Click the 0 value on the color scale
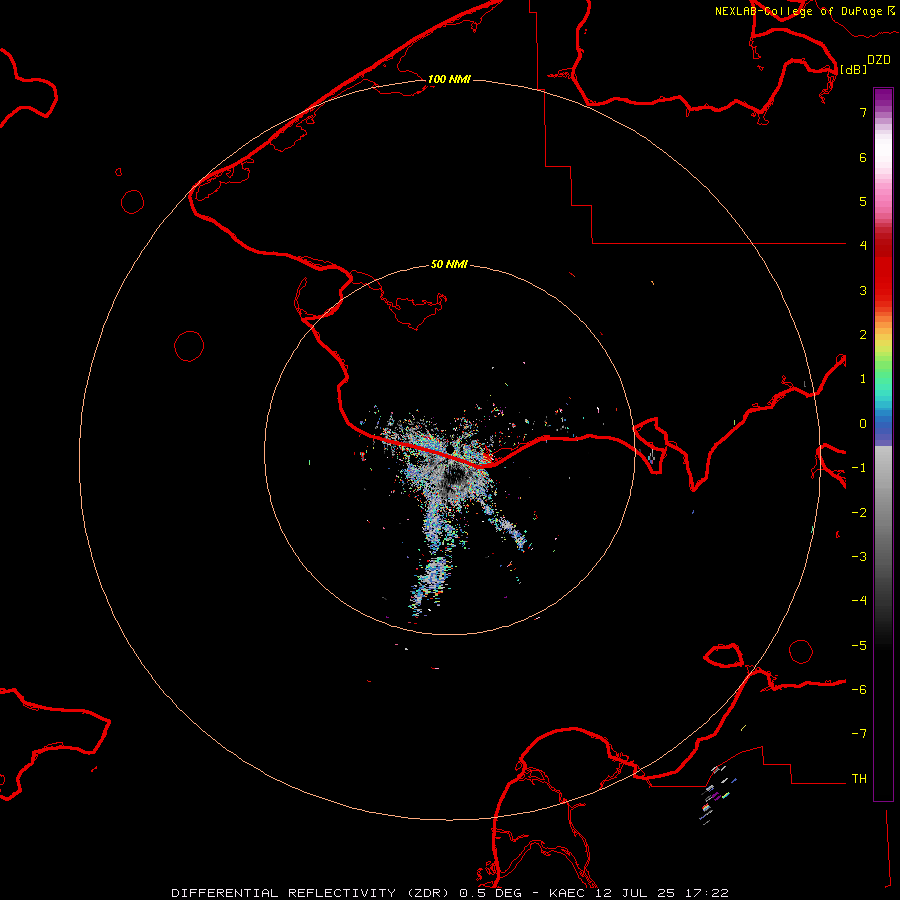Viewport: 900px width, 900px height. [863, 424]
